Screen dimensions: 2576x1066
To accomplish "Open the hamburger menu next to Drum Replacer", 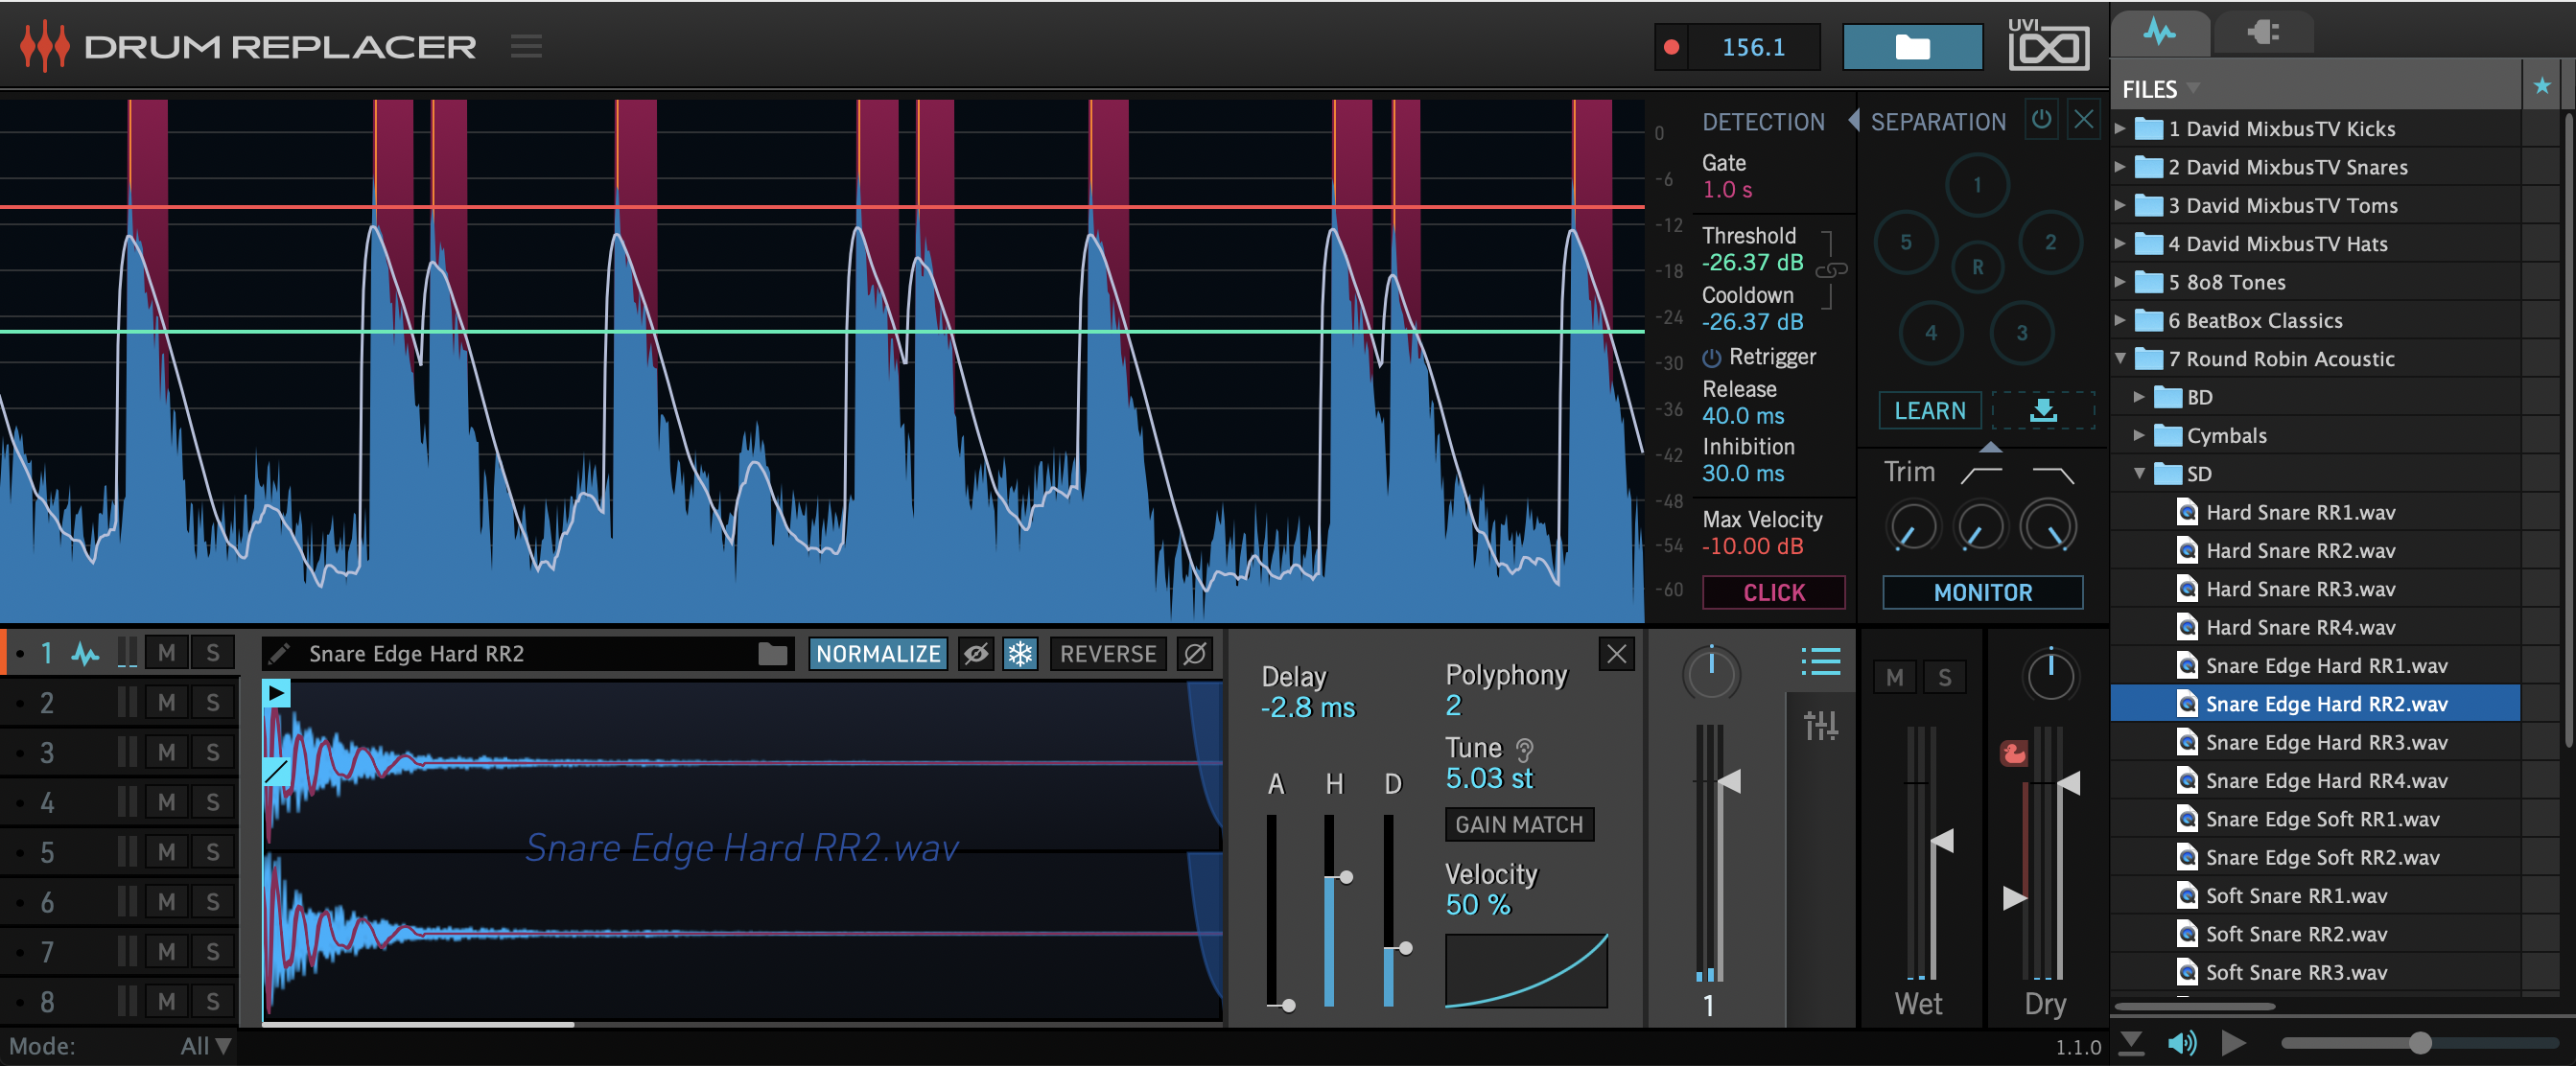I will (526, 46).
